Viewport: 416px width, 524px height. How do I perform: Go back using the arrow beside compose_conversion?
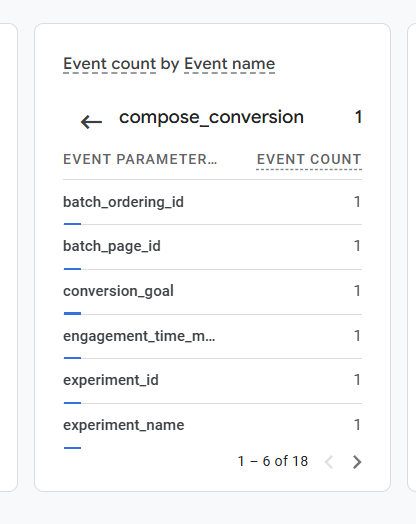click(91, 122)
